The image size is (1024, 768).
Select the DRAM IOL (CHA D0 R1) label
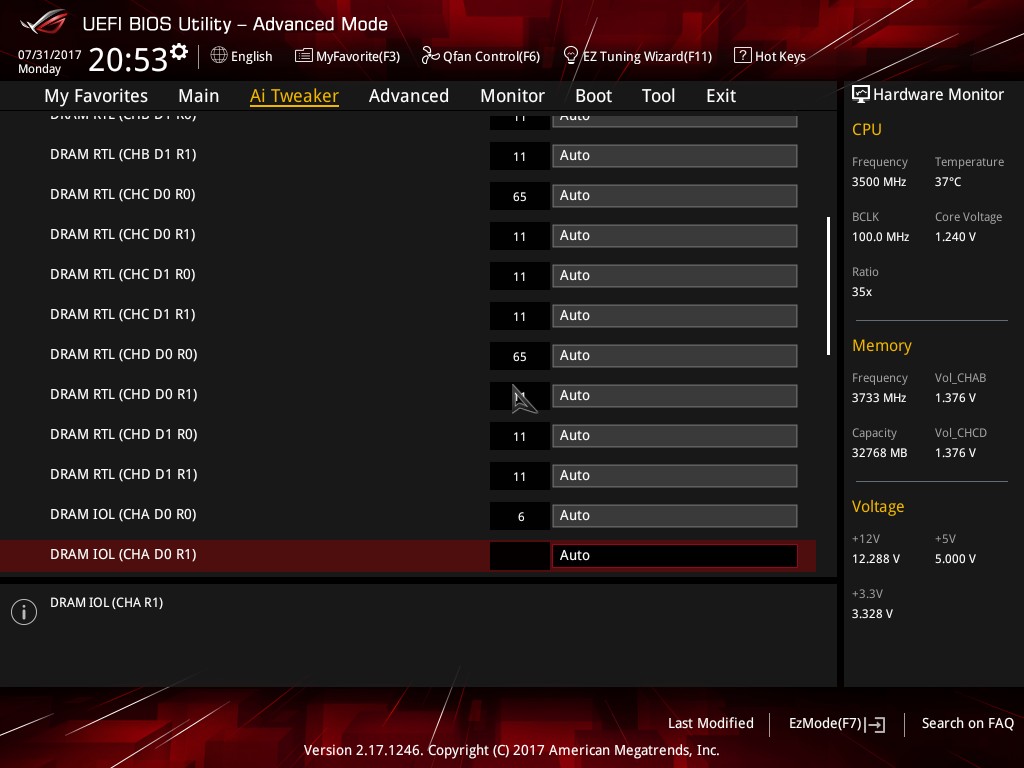click(123, 554)
